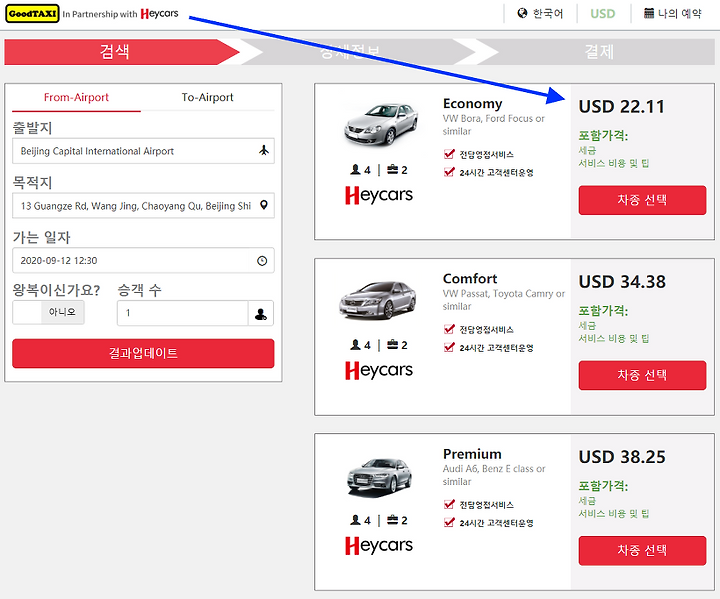Click the Economy luggage capacity icon
Screen dimensions: 720x599
point(392,170)
